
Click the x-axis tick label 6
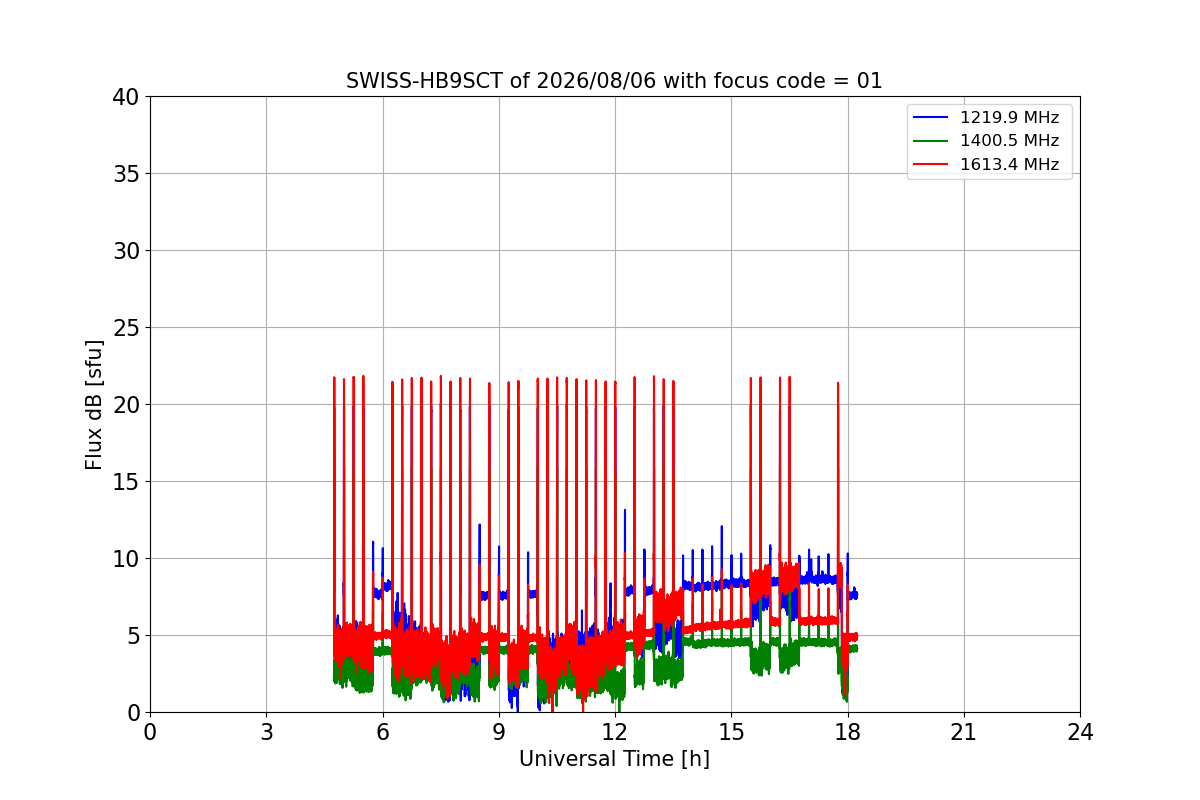382,733
